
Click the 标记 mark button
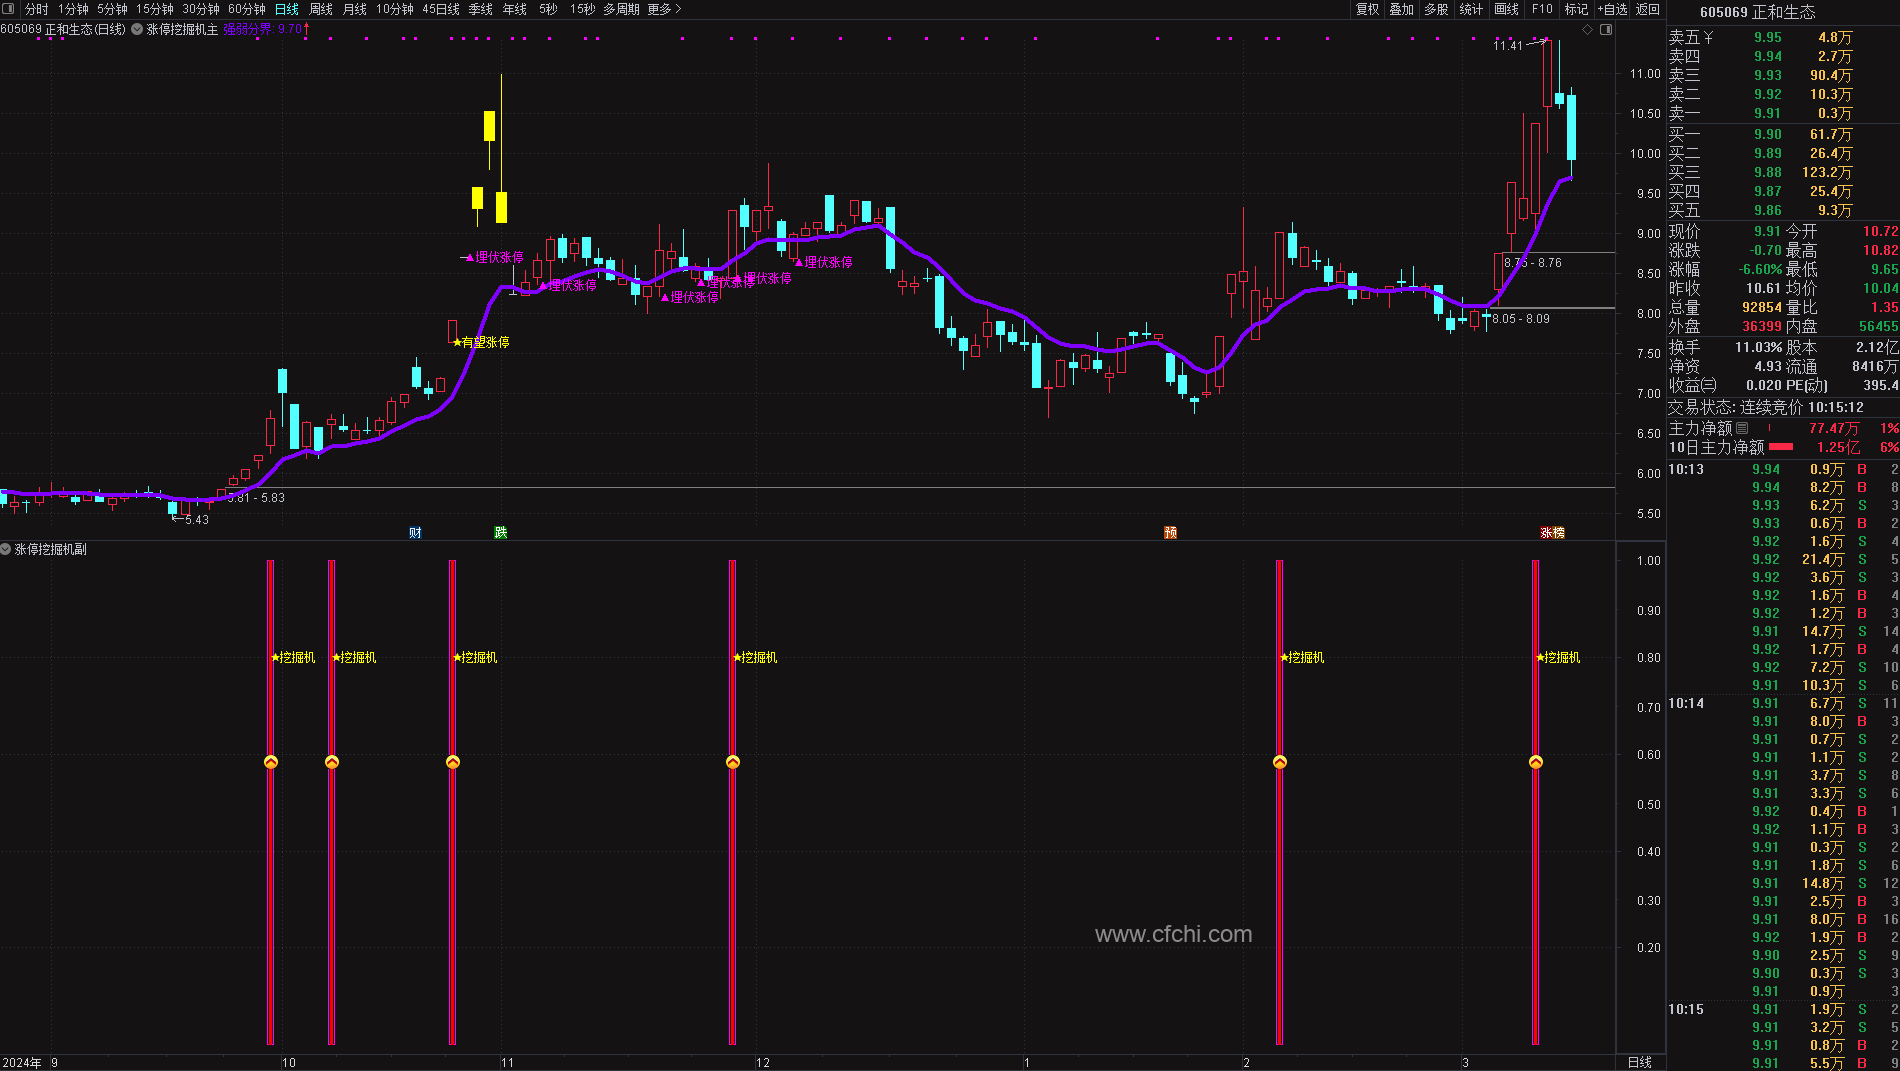[x=1576, y=9]
